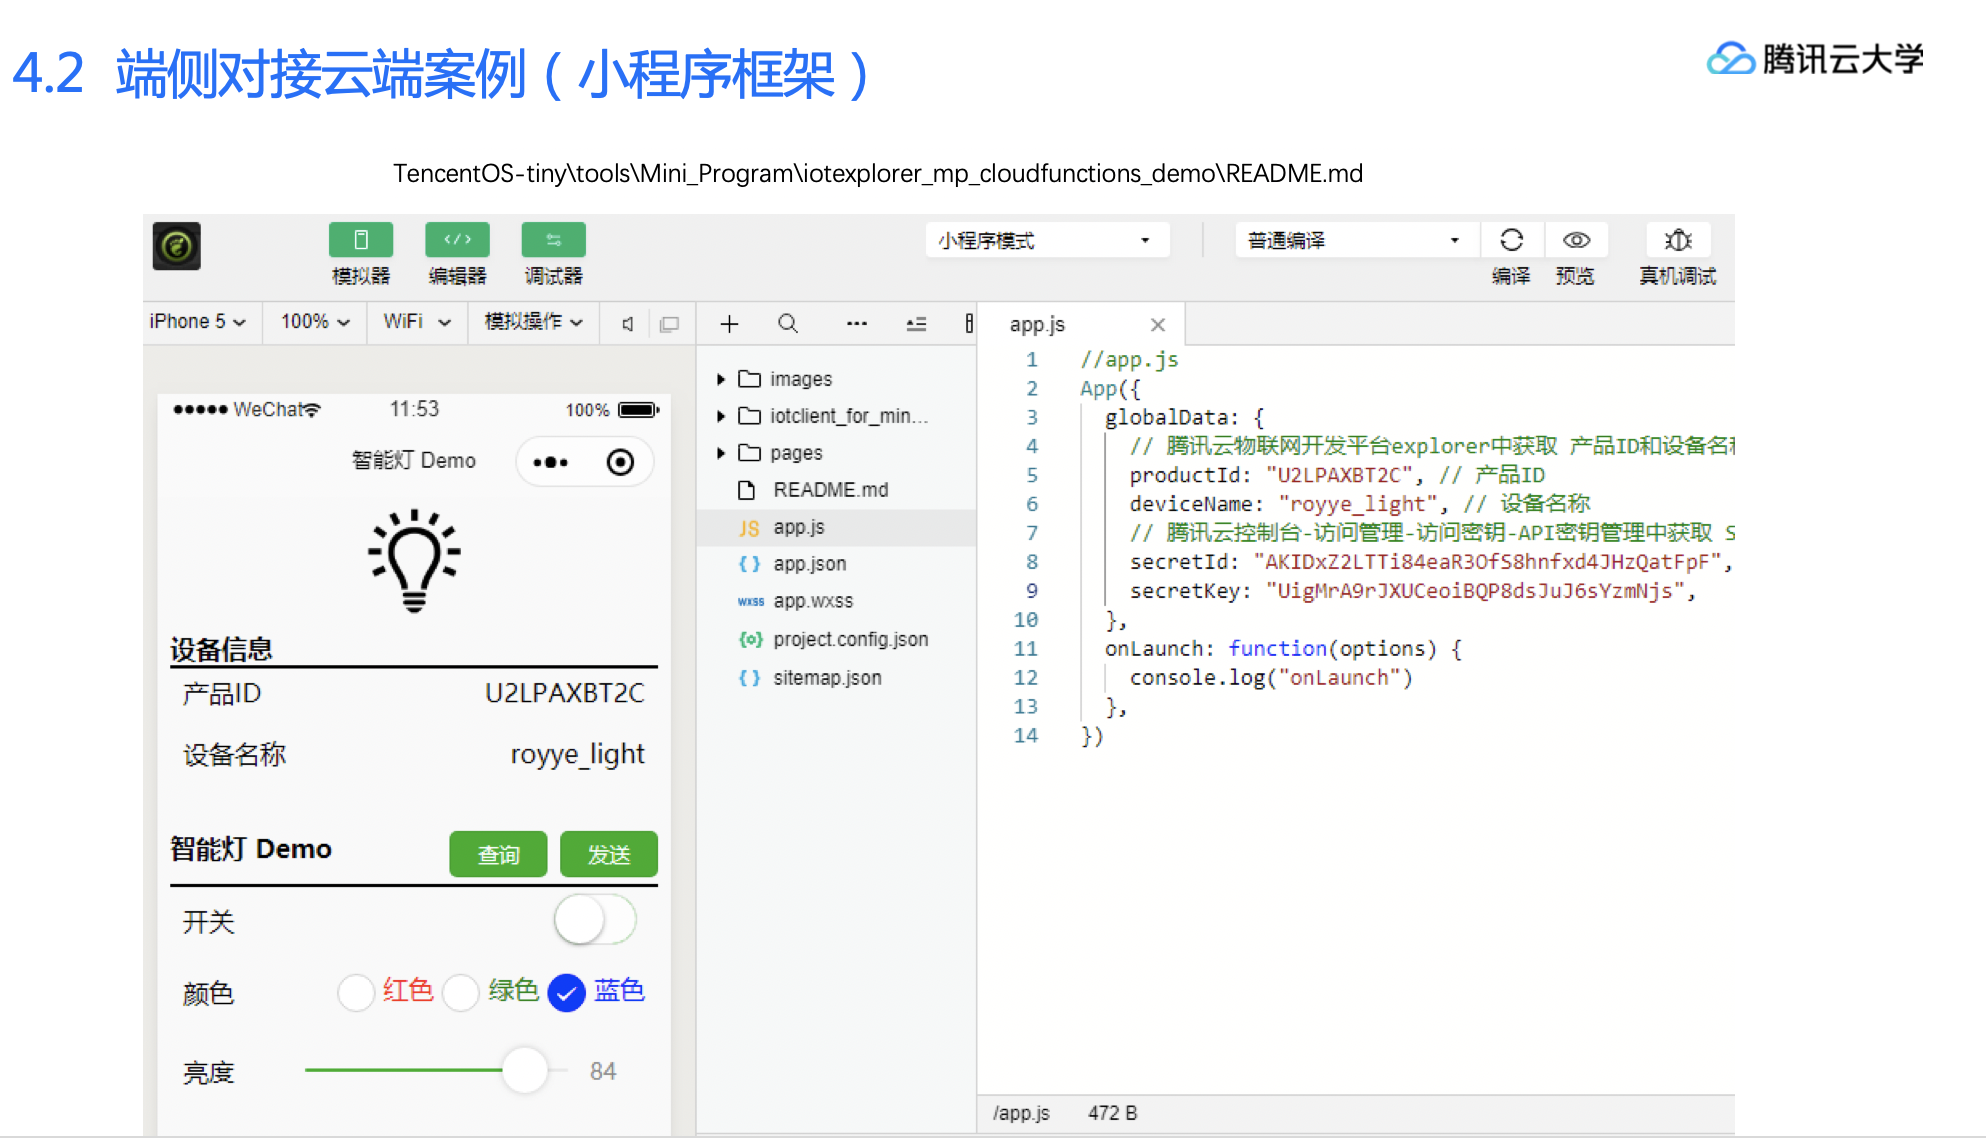
Task: Select the 红色 red color radio button
Action: (x=356, y=993)
